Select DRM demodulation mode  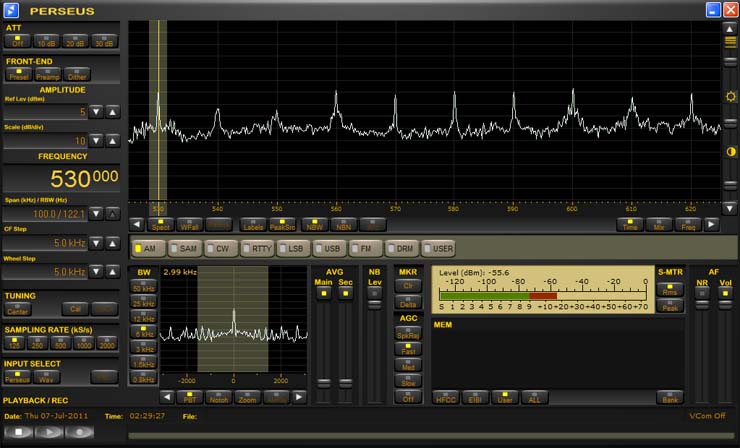point(403,248)
